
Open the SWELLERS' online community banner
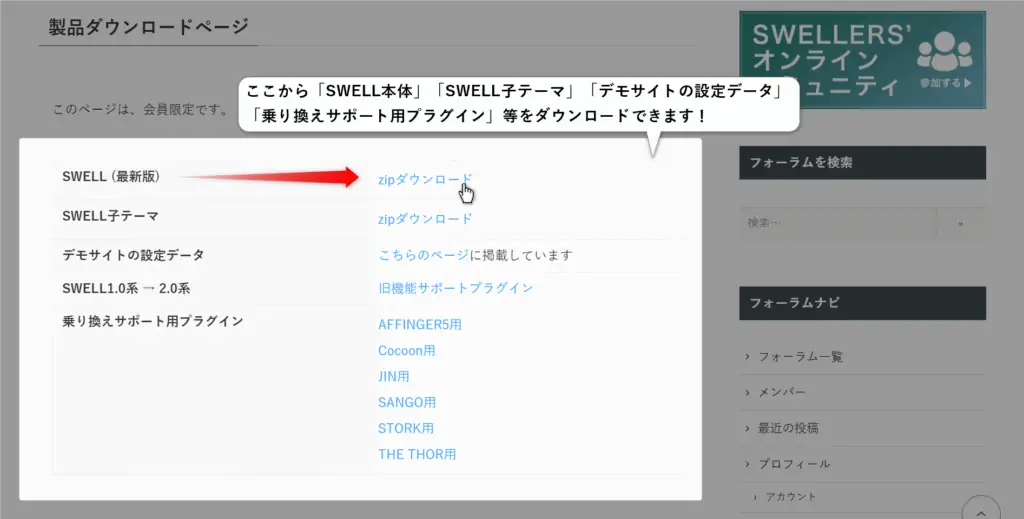point(862,59)
